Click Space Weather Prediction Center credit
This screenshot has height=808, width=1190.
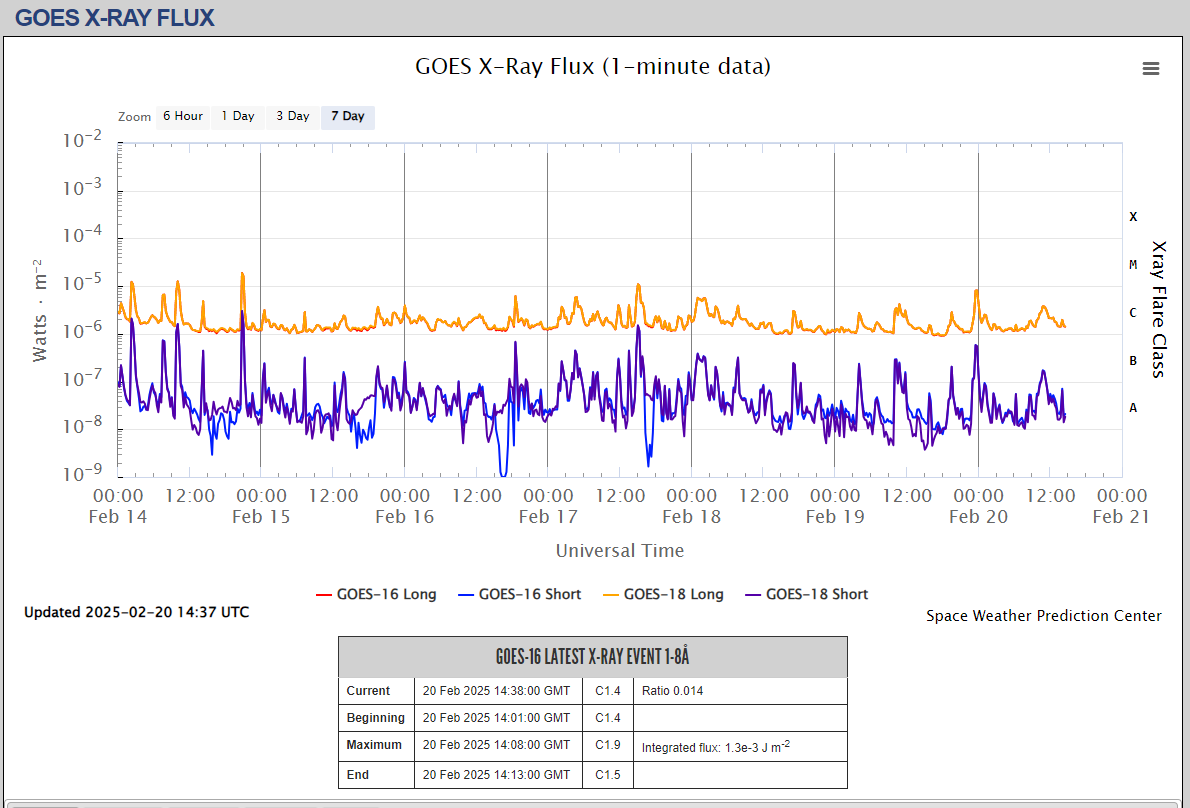coord(1044,616)
